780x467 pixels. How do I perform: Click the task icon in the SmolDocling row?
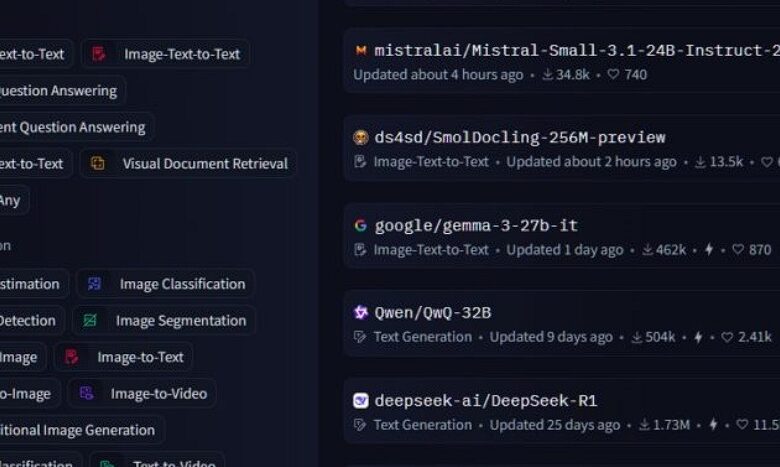tap(360, 162)
